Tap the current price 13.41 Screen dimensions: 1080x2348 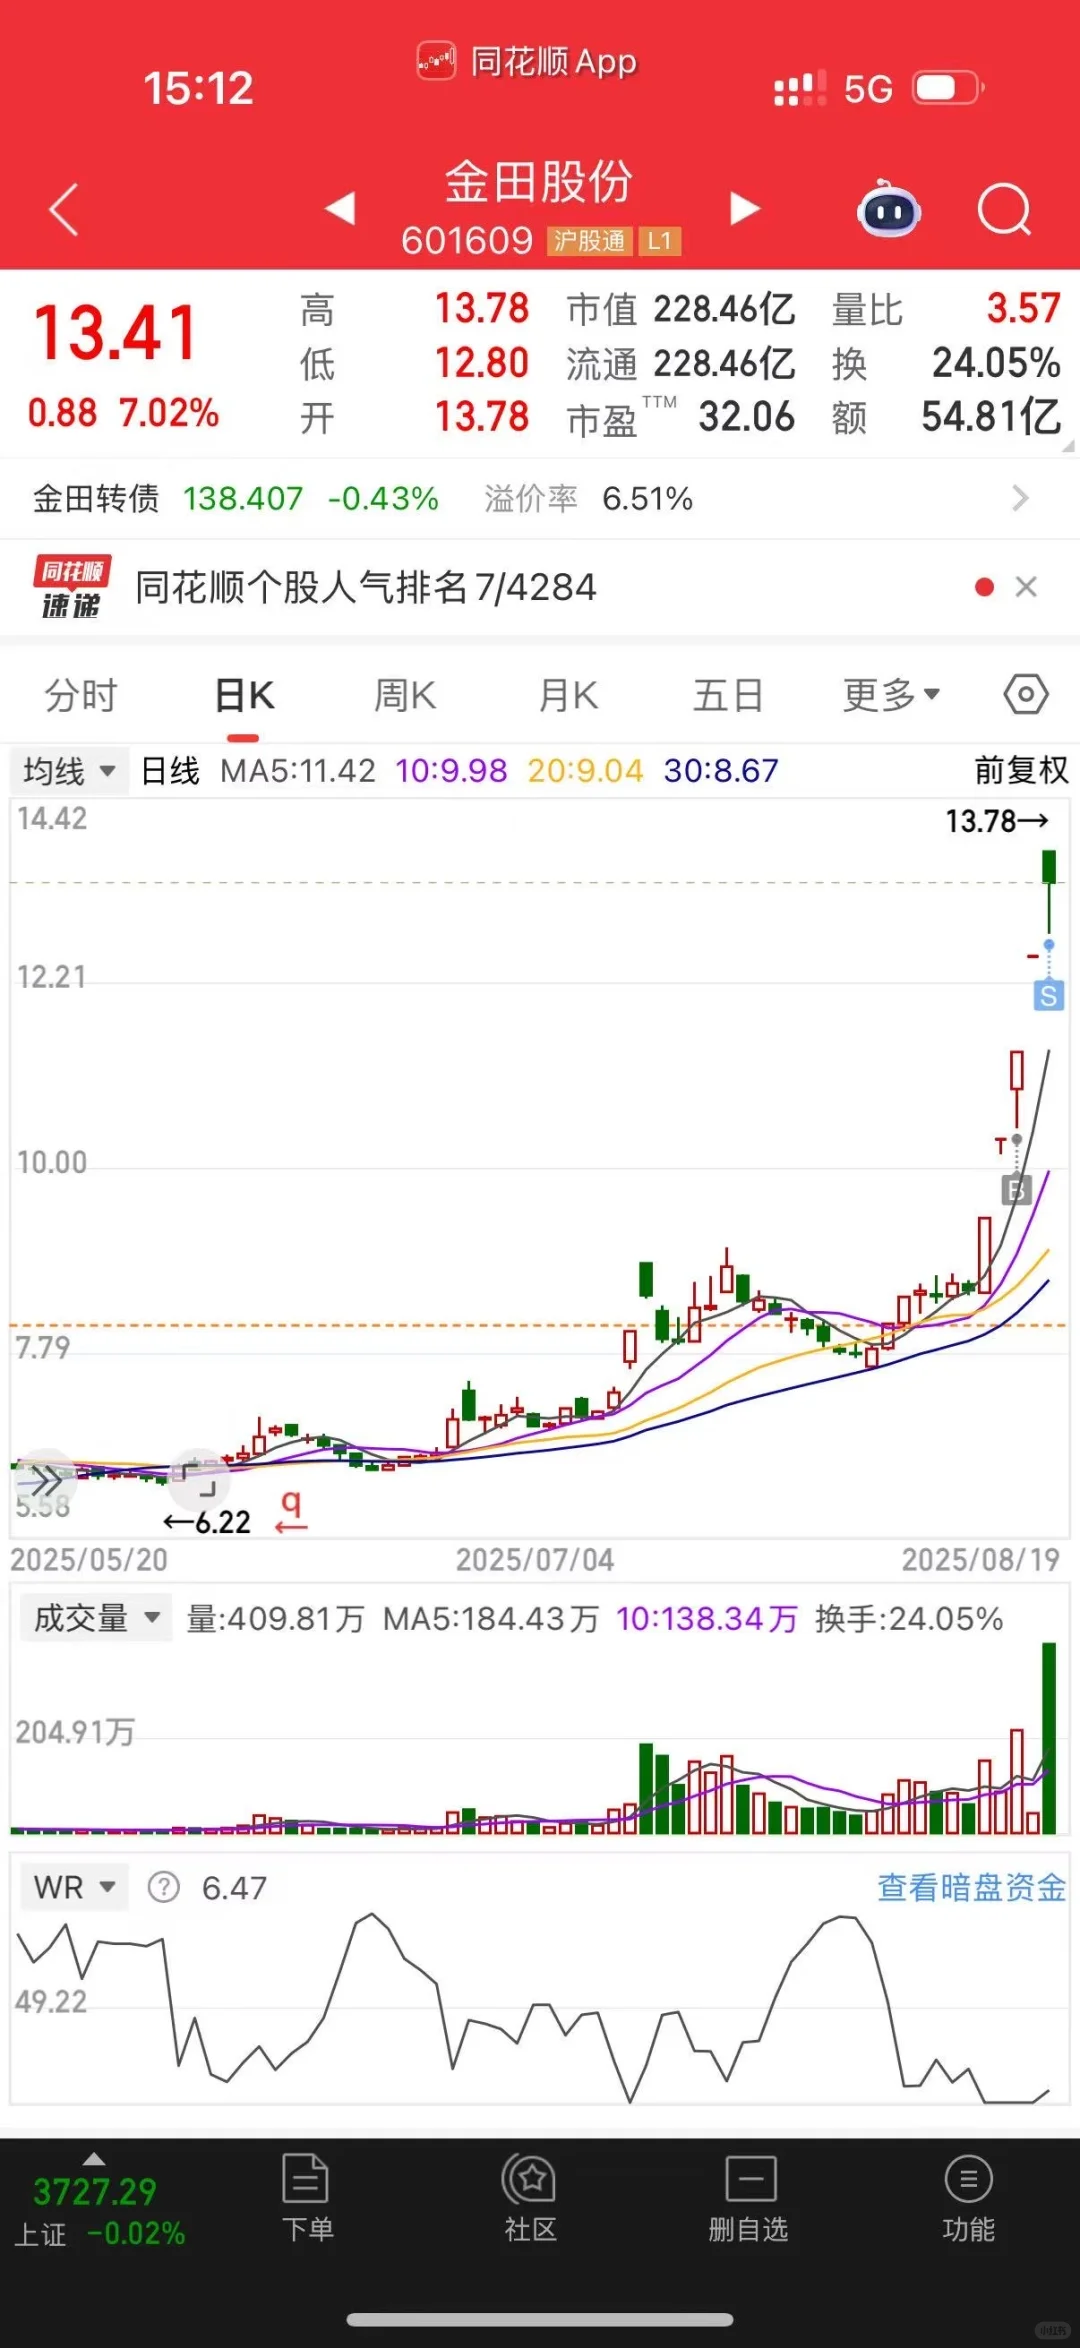coord(116,334)
